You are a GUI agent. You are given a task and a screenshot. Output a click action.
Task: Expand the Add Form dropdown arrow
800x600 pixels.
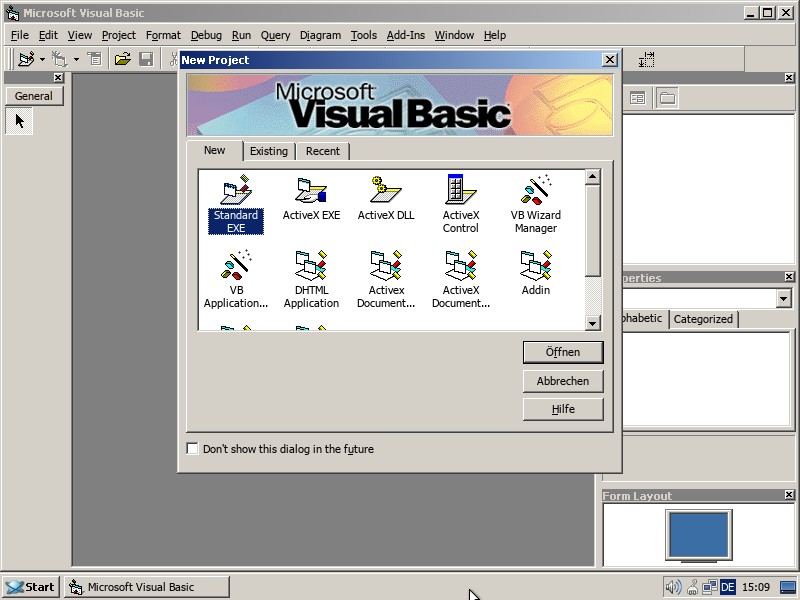(76, 60)
